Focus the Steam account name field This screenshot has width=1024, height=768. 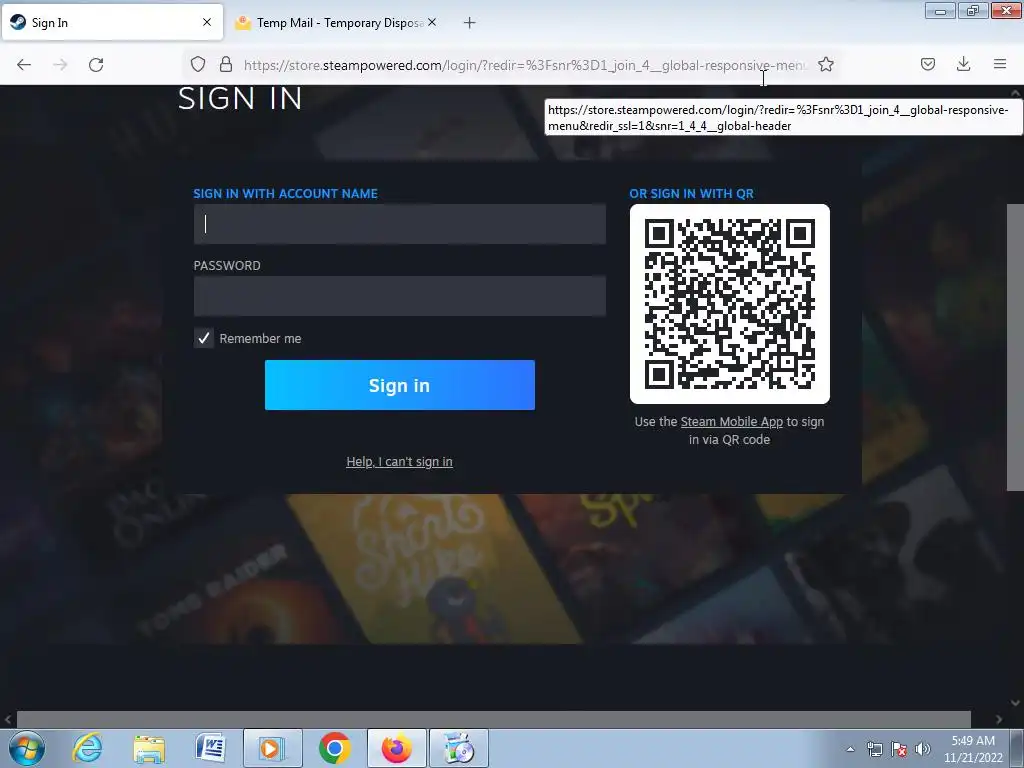click(x=400, y=224)
